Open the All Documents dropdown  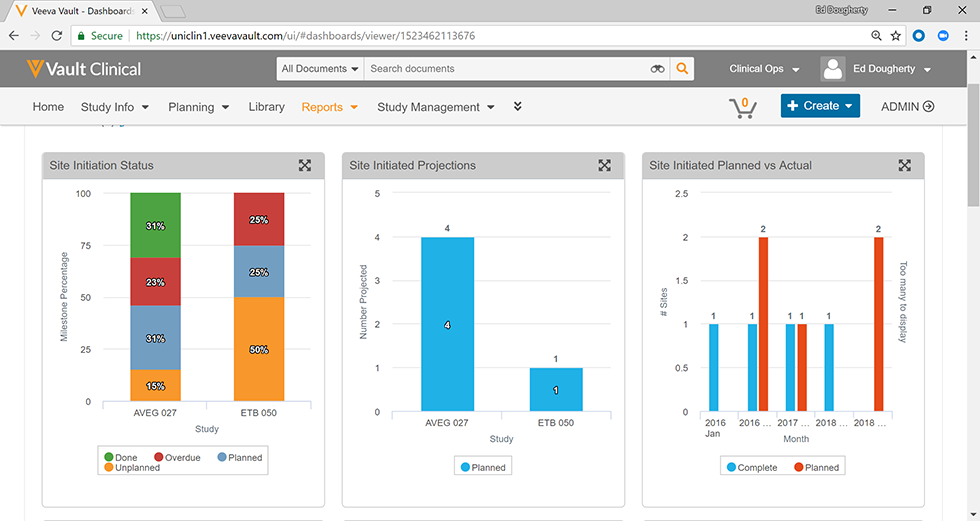coord(320,69)
